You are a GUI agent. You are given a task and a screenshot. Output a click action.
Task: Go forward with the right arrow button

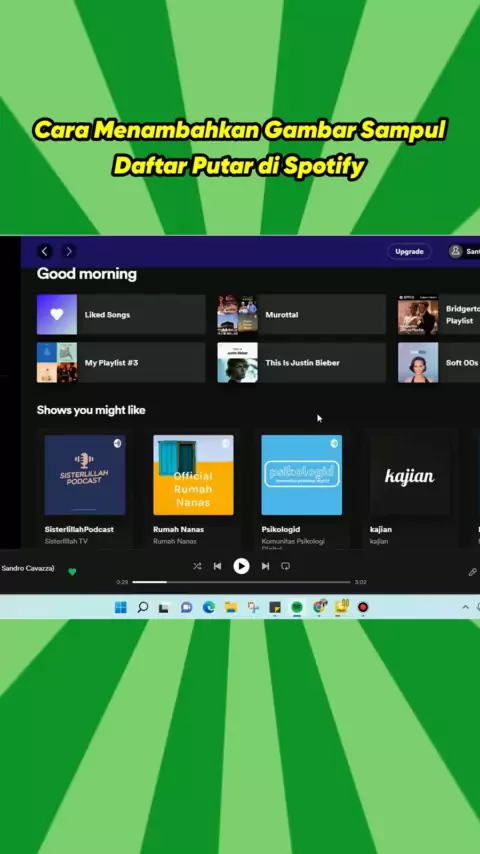(69, 251)
